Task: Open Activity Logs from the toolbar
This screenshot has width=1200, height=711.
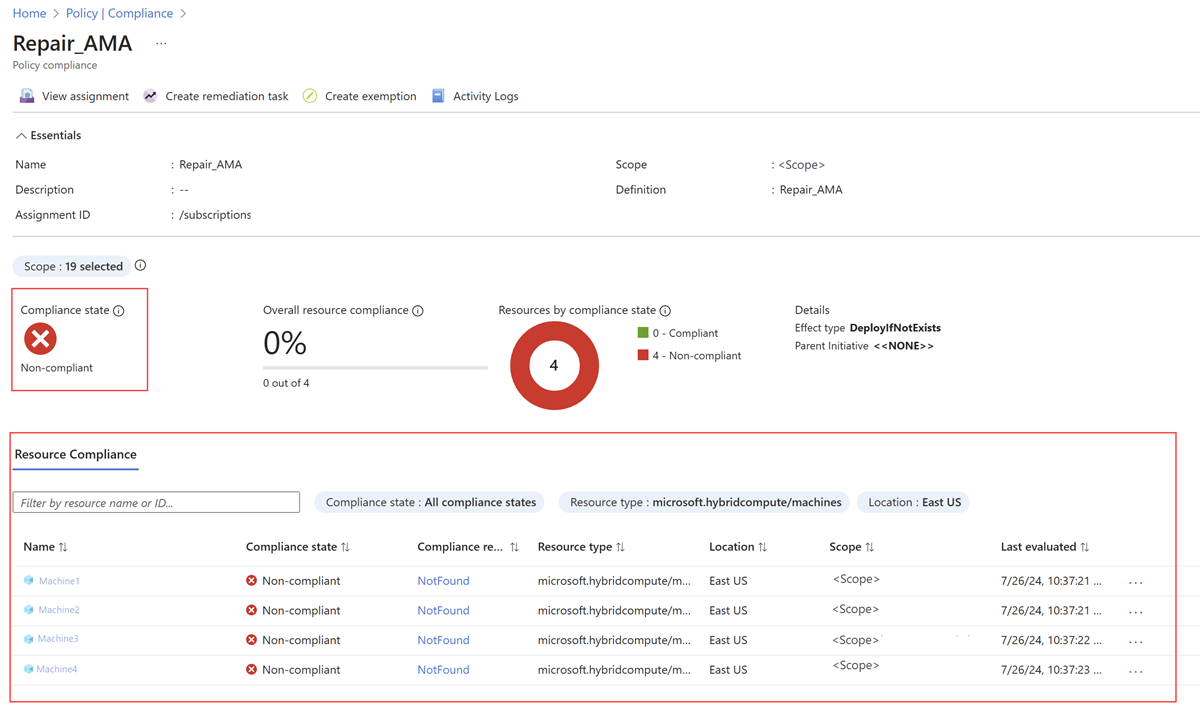Action: tap(484, 96)
